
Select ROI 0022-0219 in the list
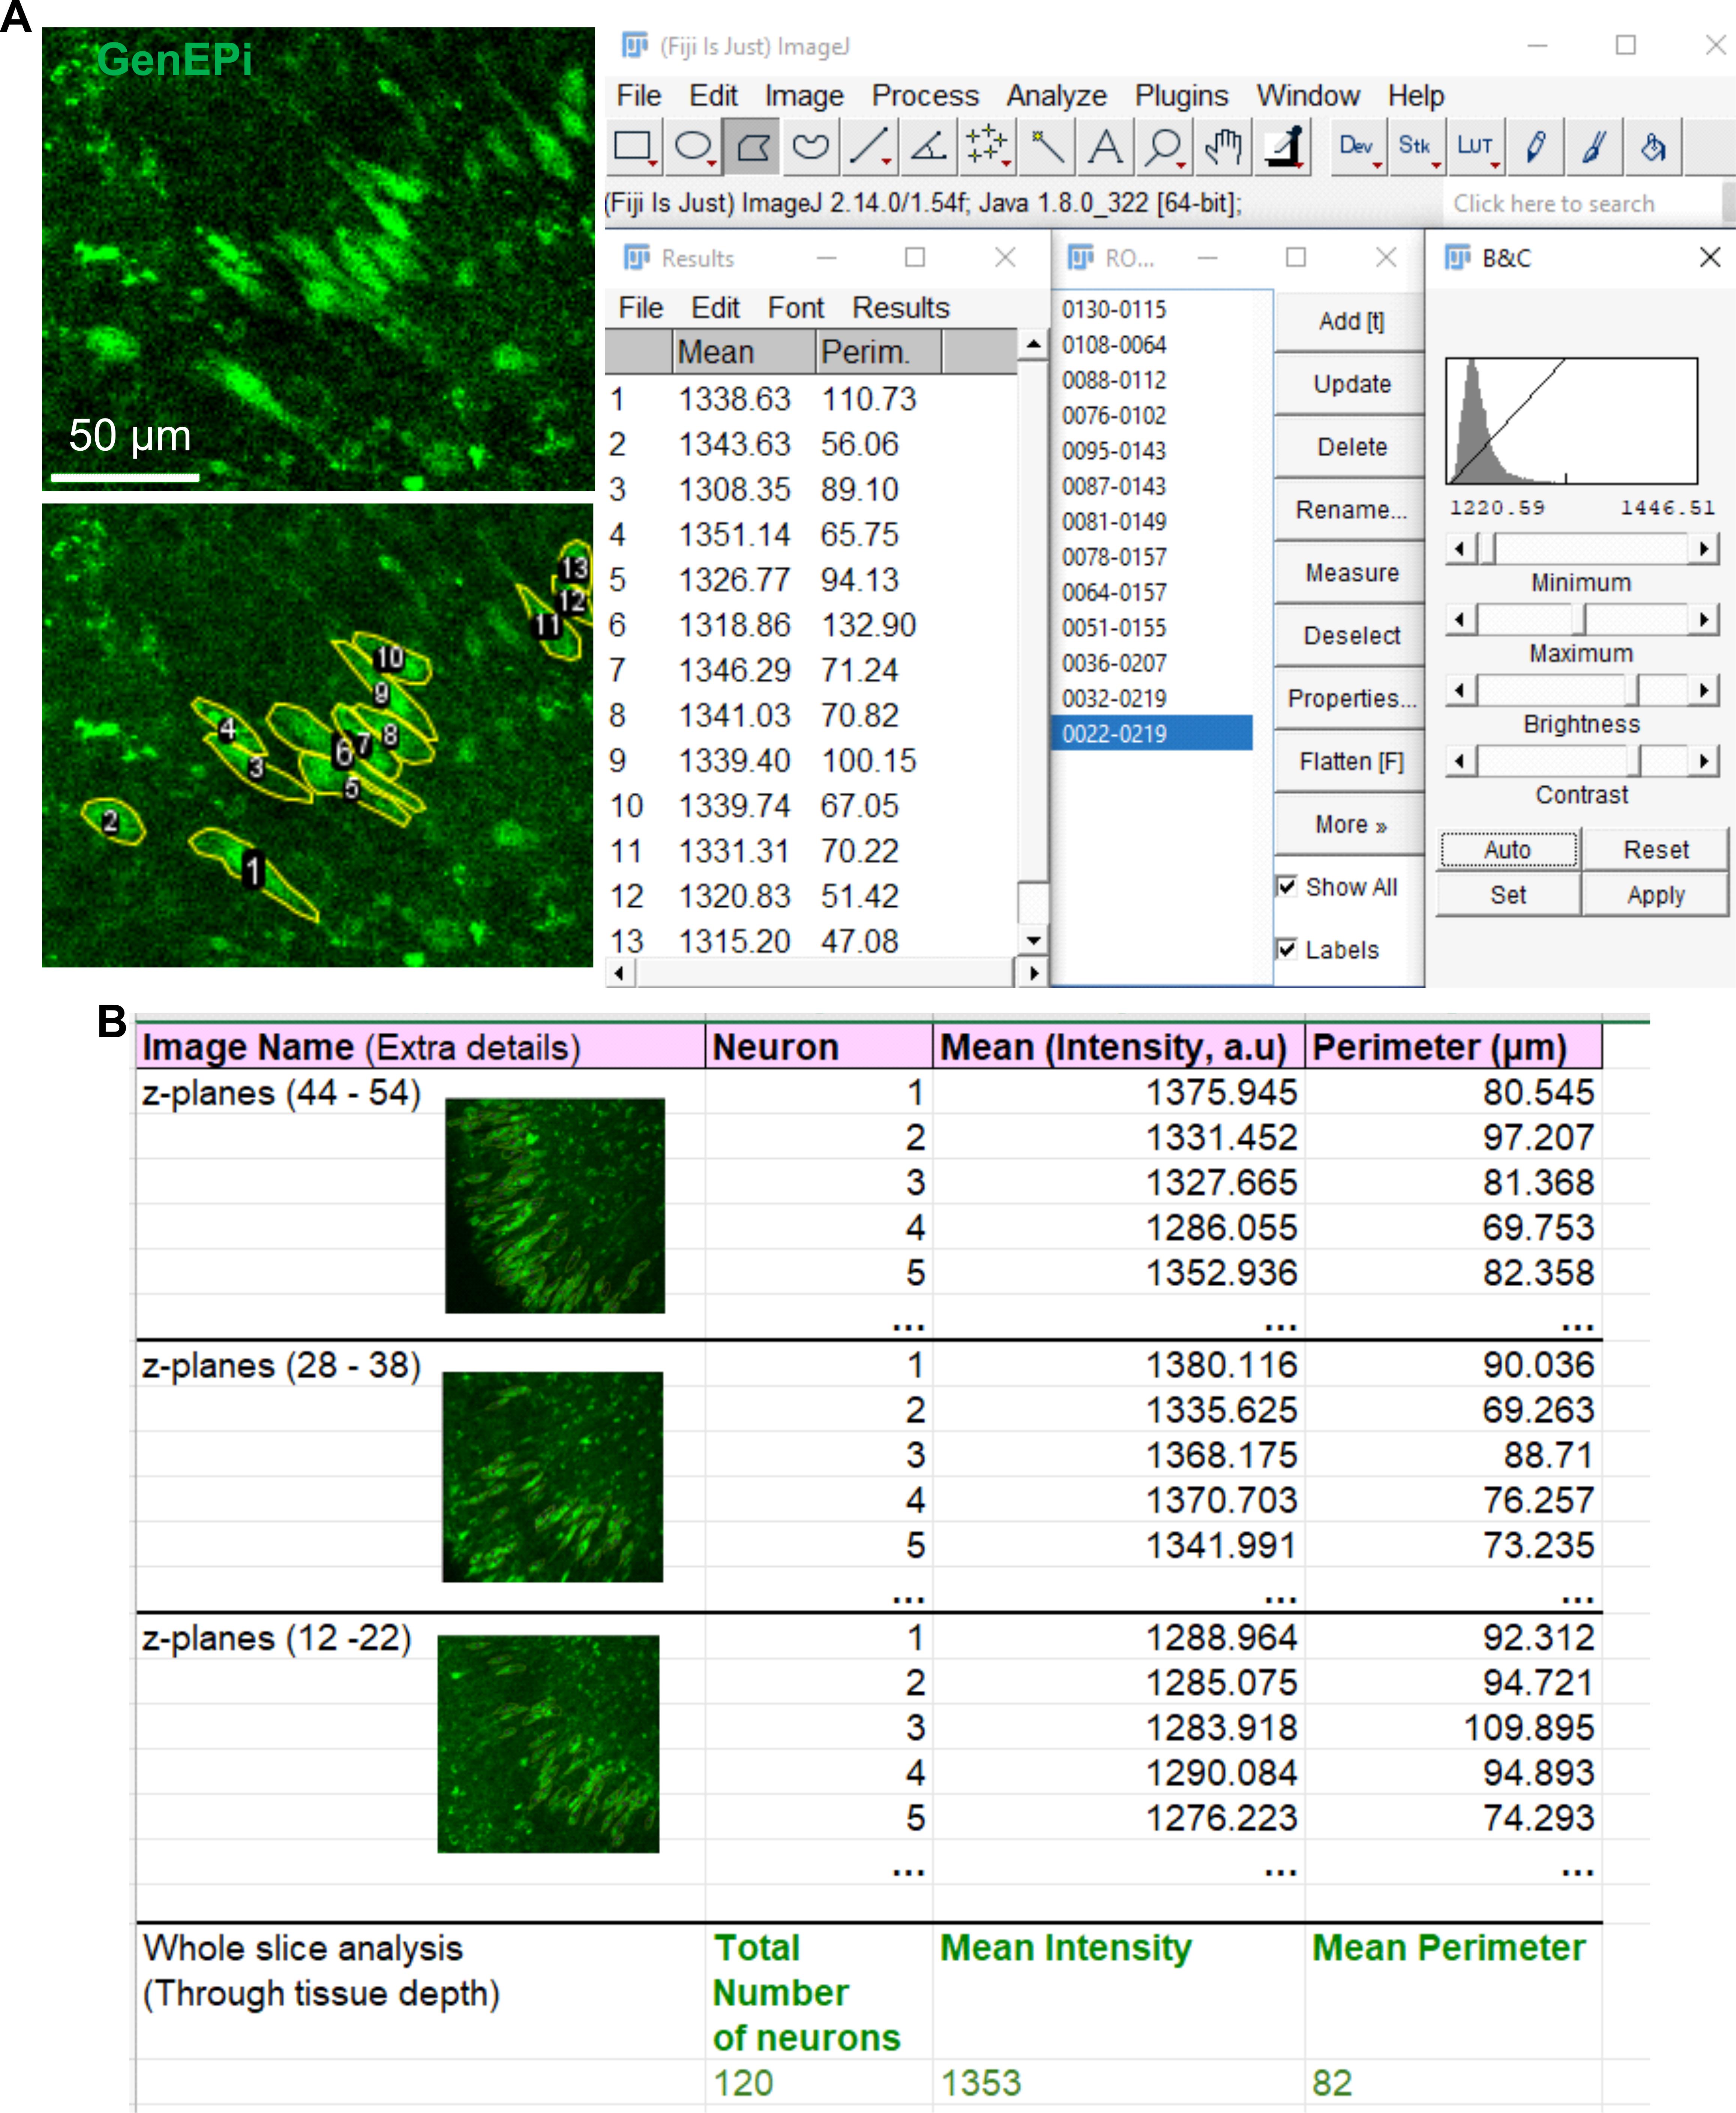tap(1152, 733)
